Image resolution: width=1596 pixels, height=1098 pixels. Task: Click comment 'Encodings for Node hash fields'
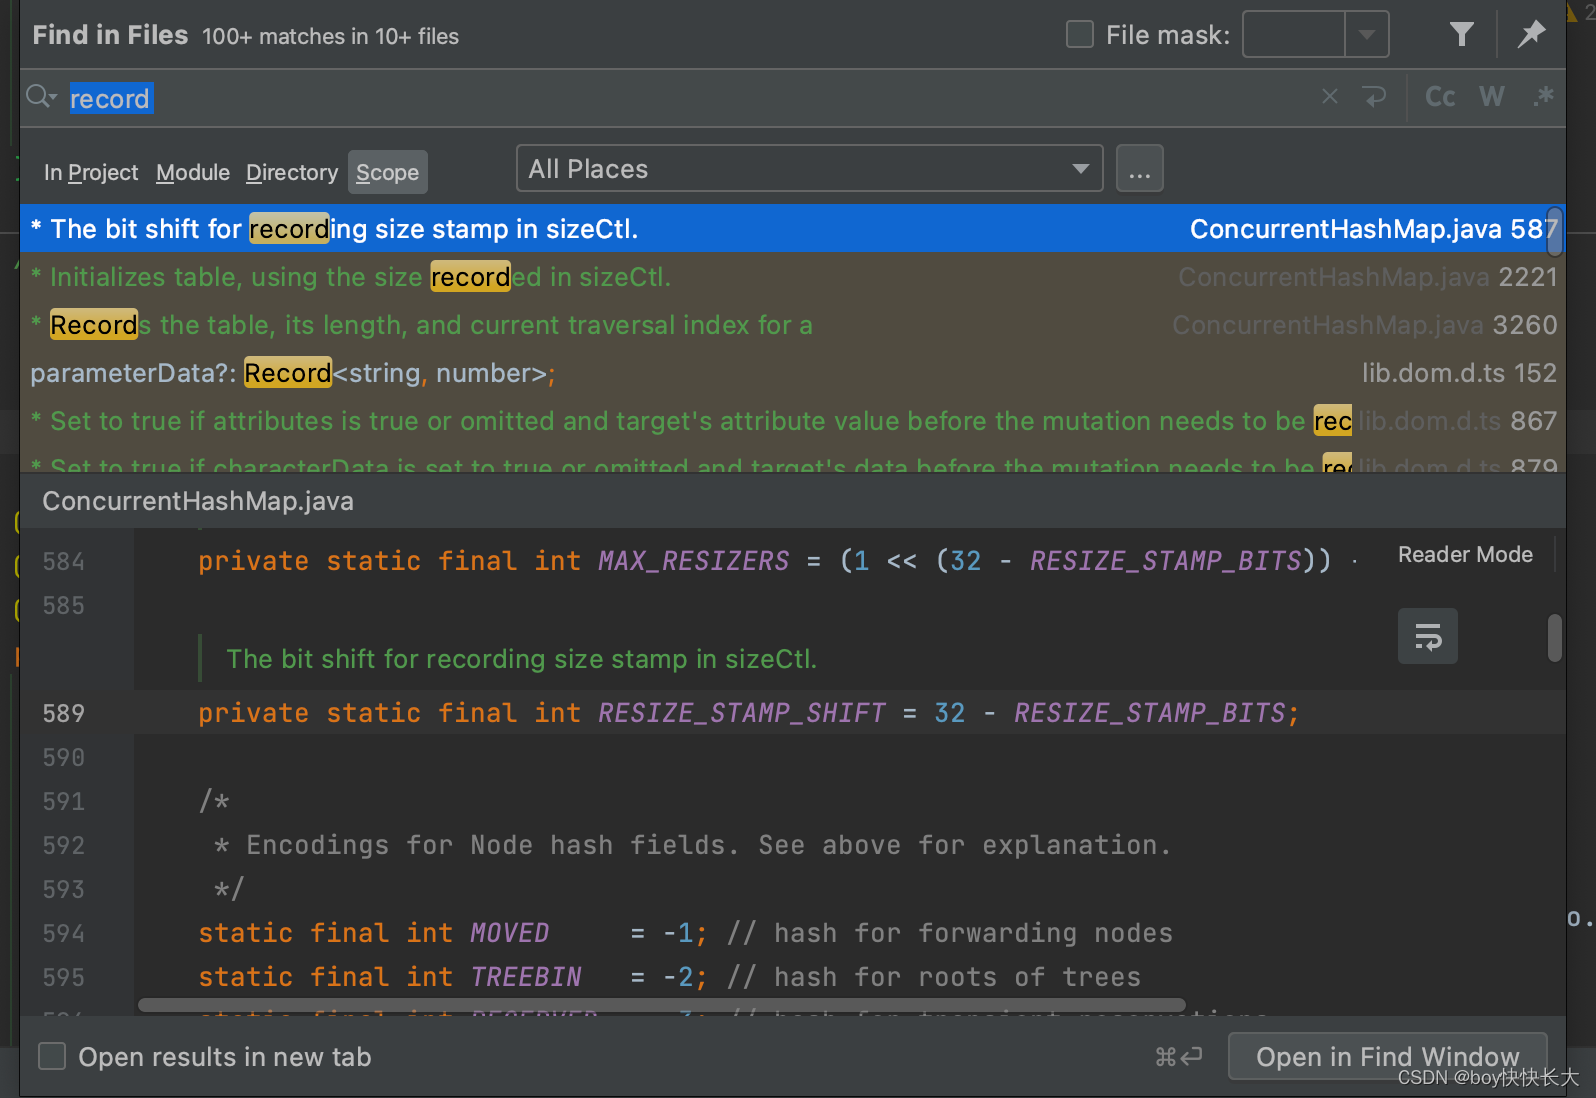708,845
